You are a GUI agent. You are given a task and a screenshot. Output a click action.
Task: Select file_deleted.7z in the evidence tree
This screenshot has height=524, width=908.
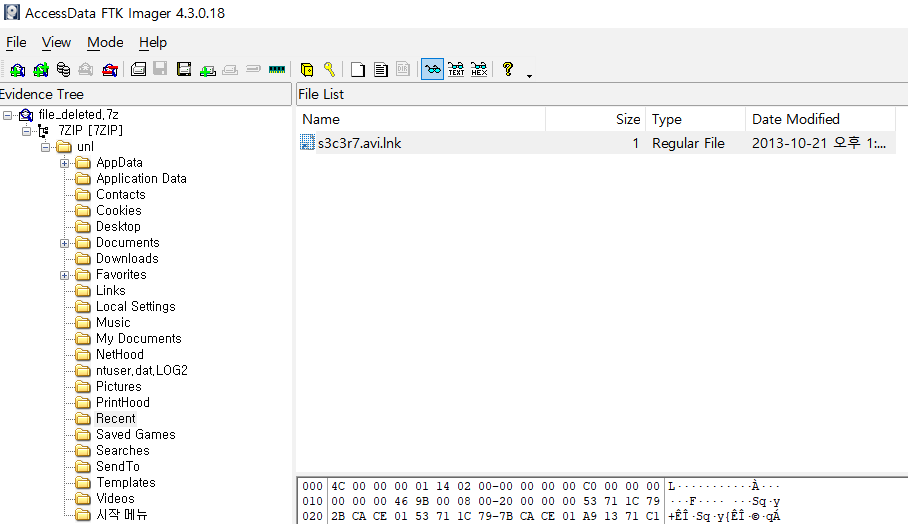pyautogui.click(x=78, y=115)
